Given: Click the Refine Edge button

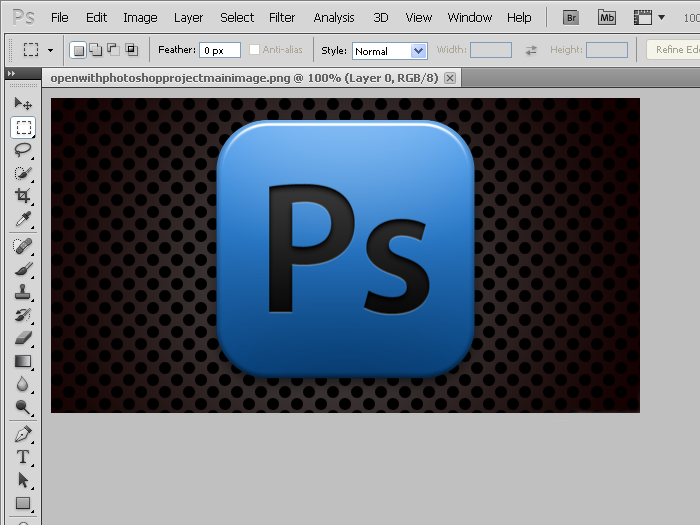Looking at the screenshot, I should [x=674, y=50].
